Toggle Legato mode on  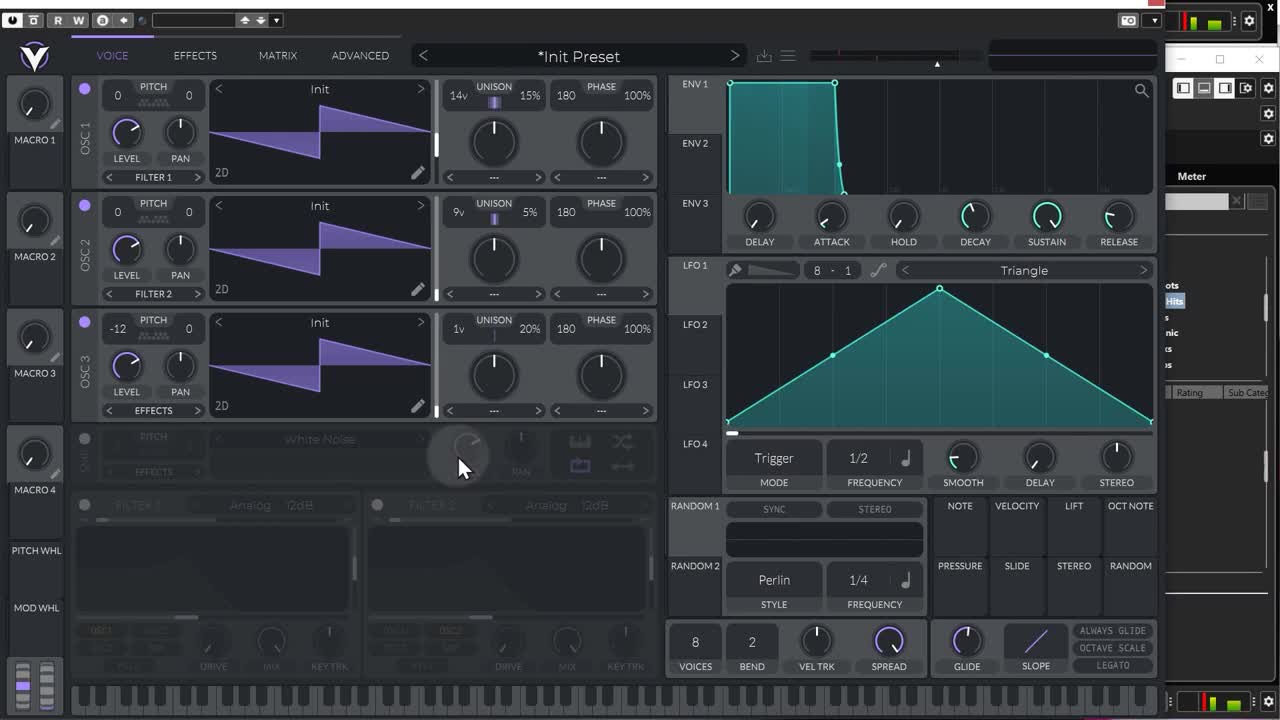click(1111, 665)
